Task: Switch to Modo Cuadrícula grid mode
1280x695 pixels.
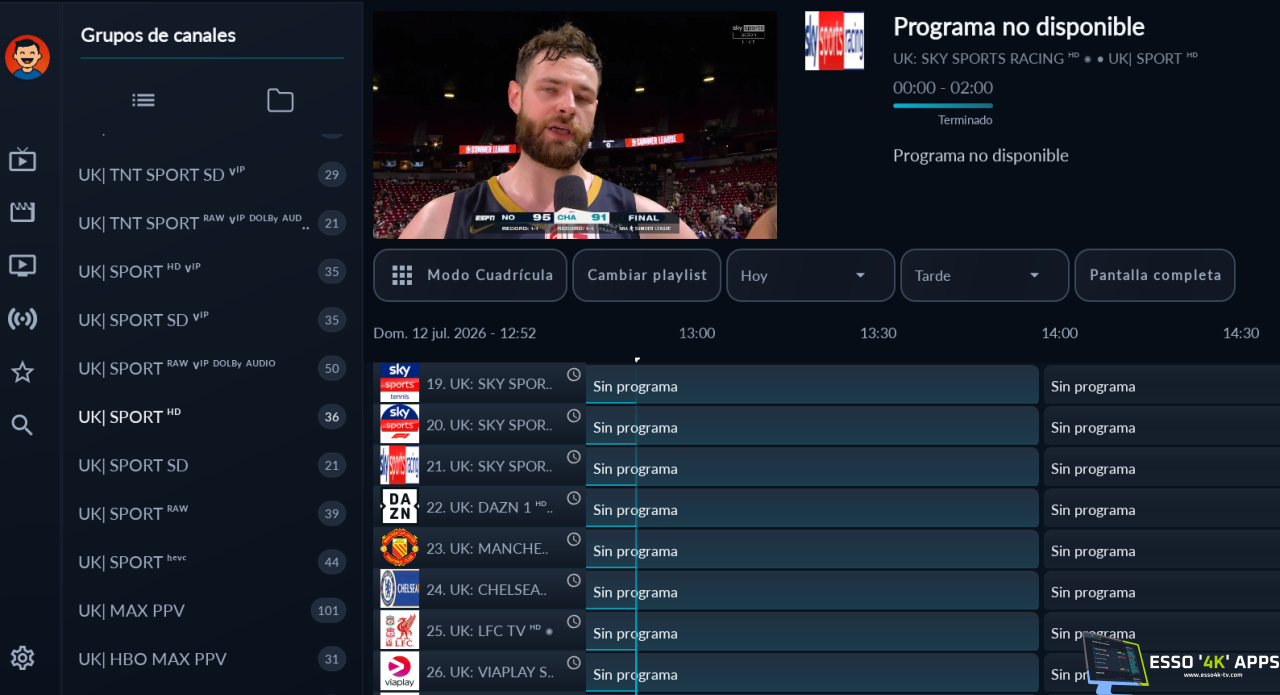Action: click(470, 275)
